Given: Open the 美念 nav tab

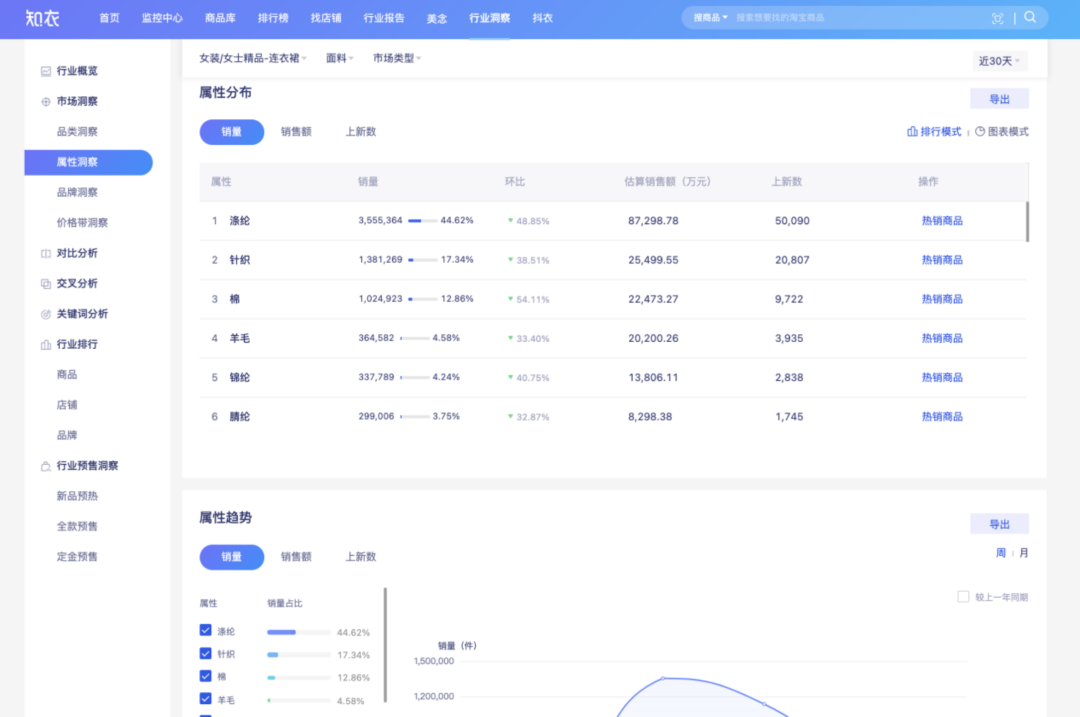Looking at the screenshot, I should 437,19.
